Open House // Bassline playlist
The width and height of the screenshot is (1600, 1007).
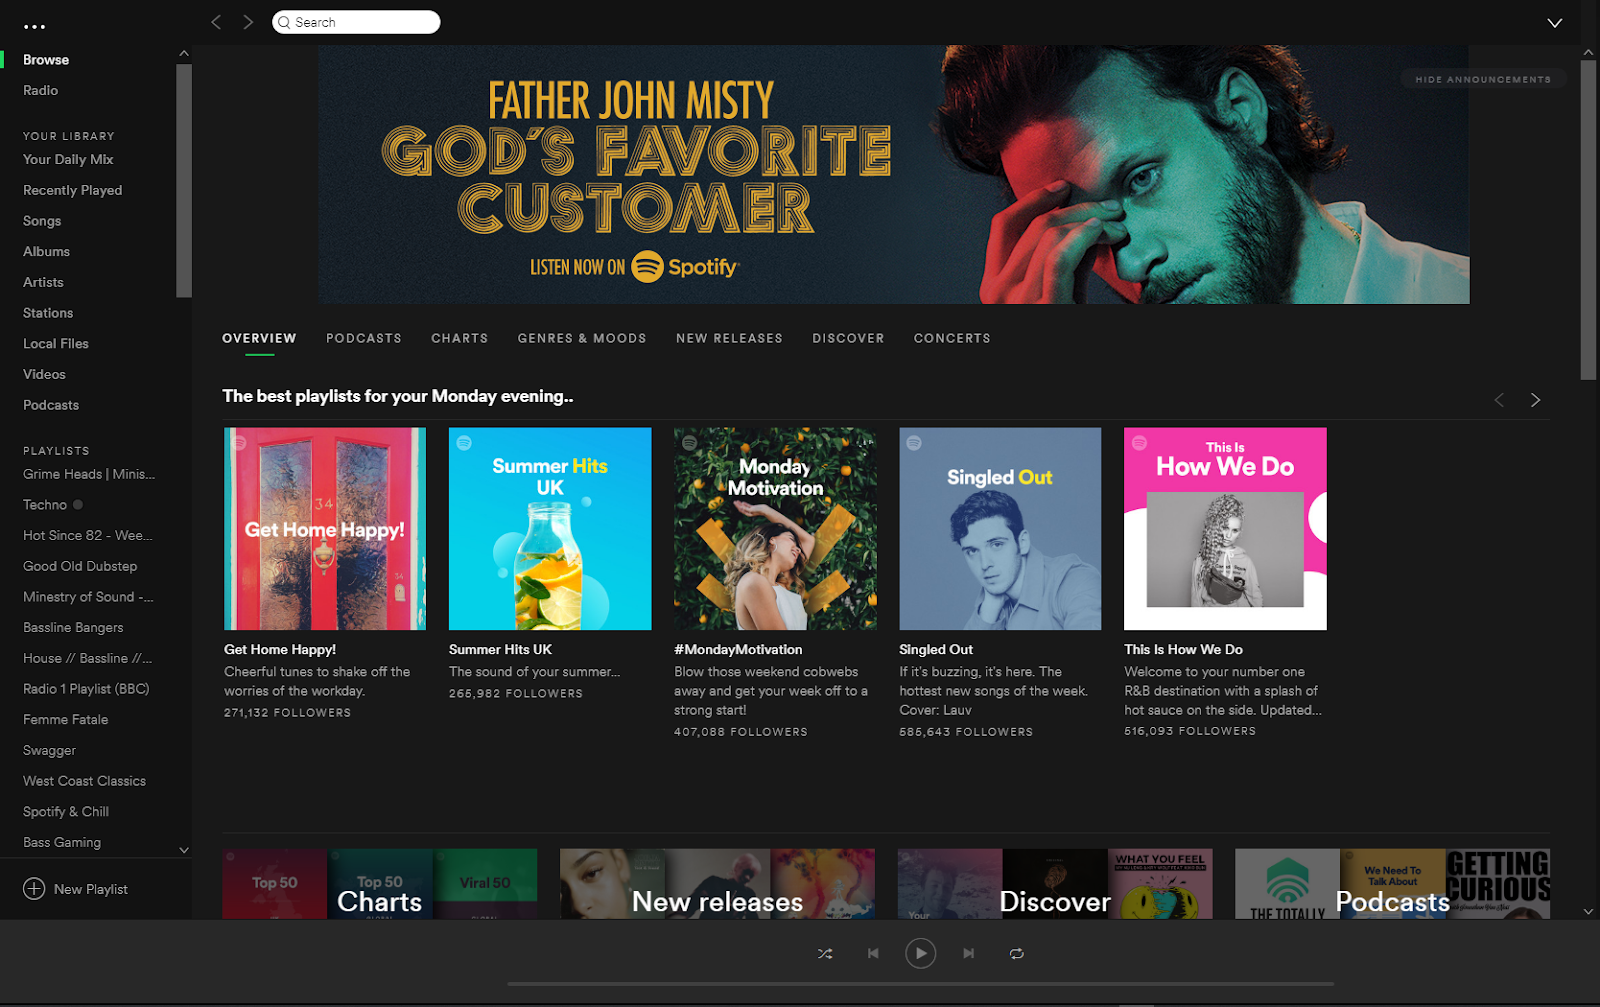click(x=88, y=658)
